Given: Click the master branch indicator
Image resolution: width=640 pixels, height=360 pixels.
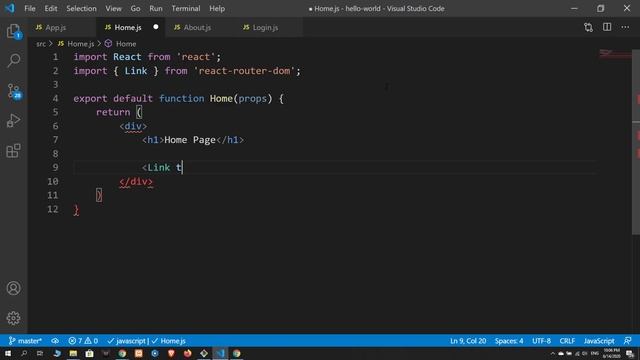Looking at the screenshot, I should 25,341.
